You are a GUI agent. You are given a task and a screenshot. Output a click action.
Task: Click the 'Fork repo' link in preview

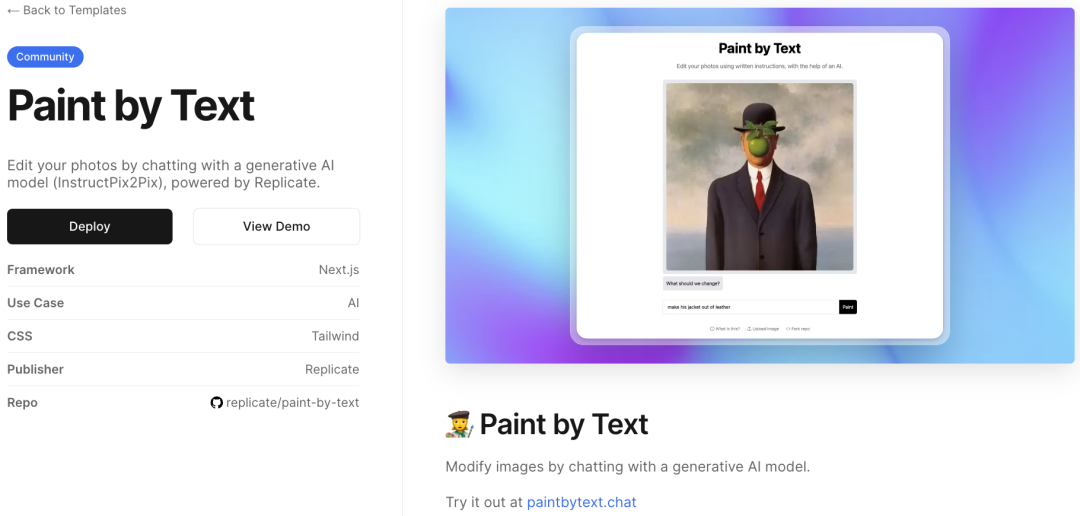tap(798, 329)
